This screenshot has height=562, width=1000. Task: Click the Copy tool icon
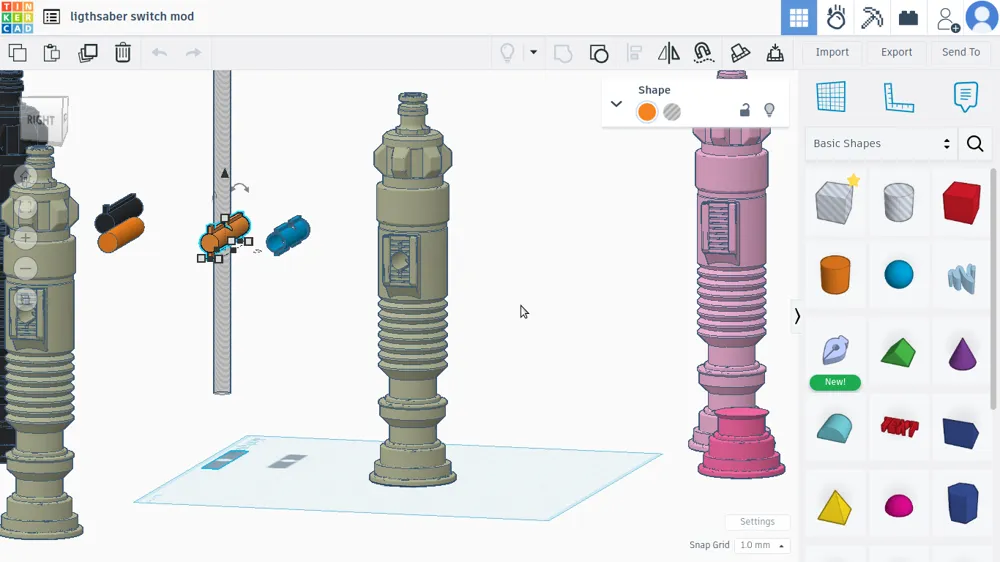[x=18, y=53]
